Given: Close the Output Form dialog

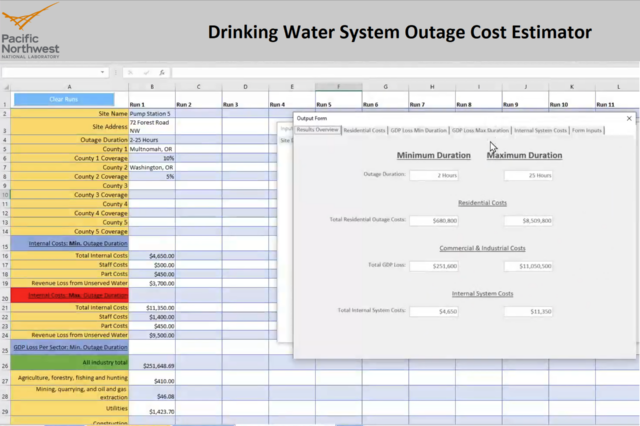Looking at the screenshot, I should [x=629, y=118].
